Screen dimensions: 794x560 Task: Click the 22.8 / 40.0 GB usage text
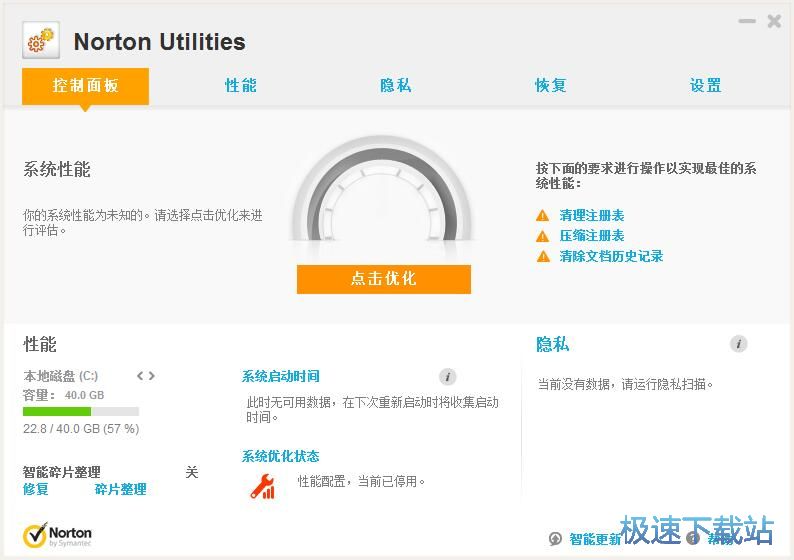(x=81, y=429)
